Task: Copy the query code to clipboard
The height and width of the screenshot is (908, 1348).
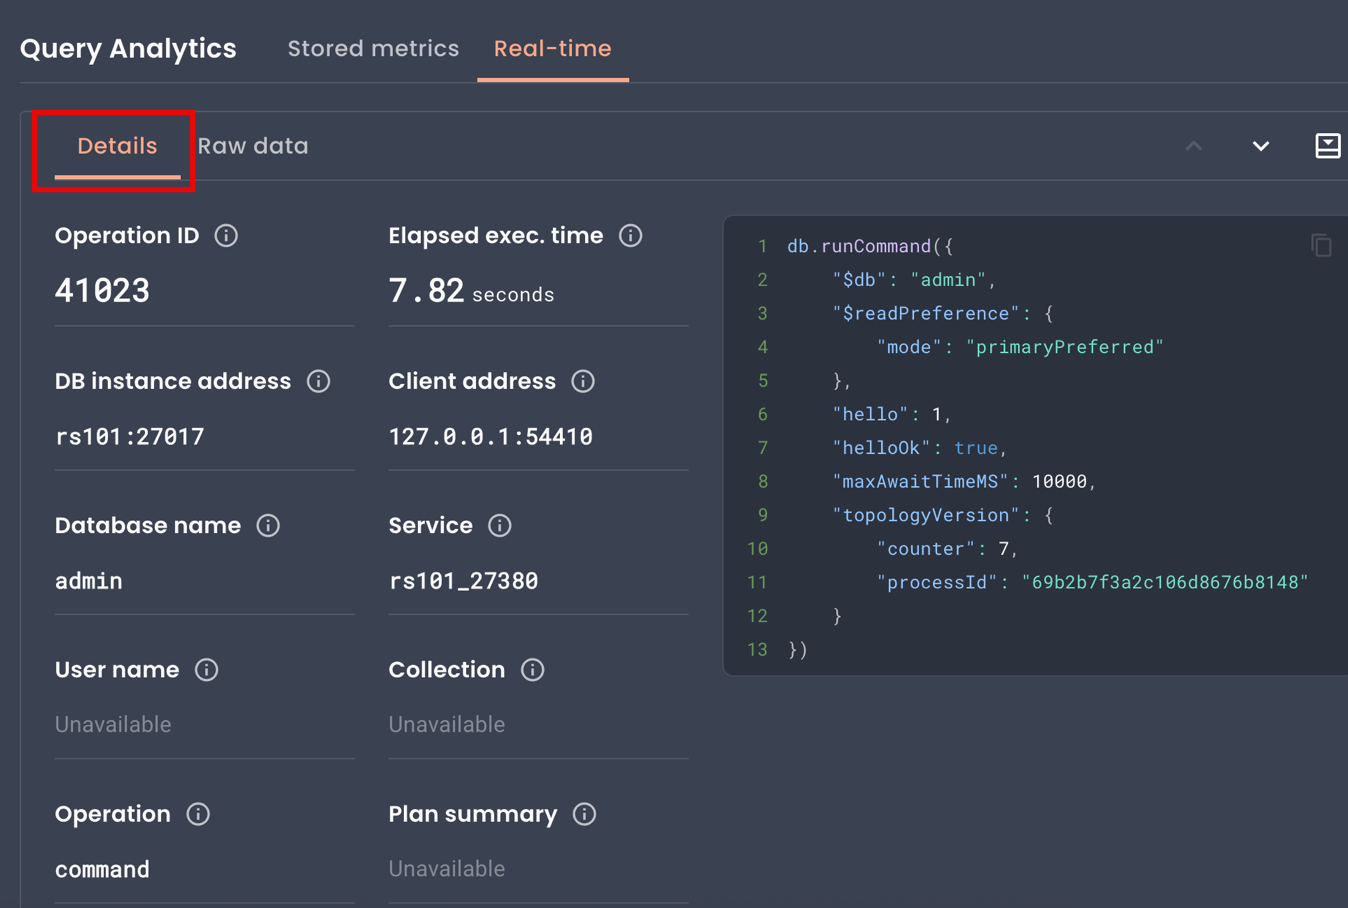Action: [1321, 246]
